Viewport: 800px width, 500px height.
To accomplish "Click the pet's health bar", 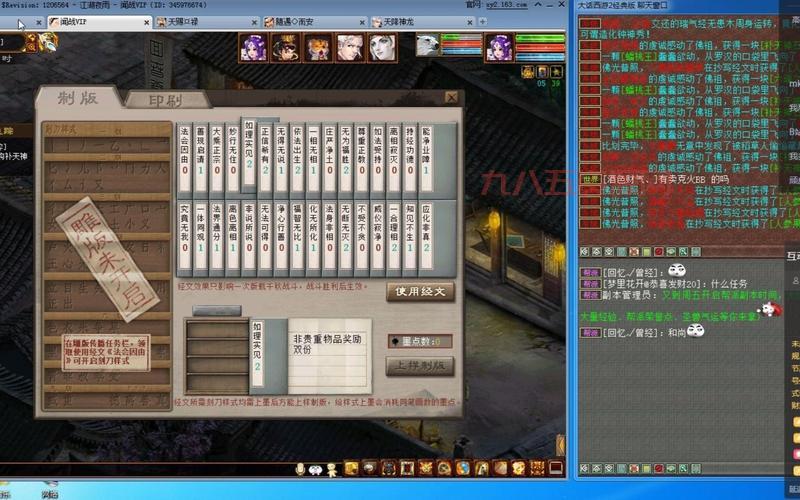I will [461, 38].
